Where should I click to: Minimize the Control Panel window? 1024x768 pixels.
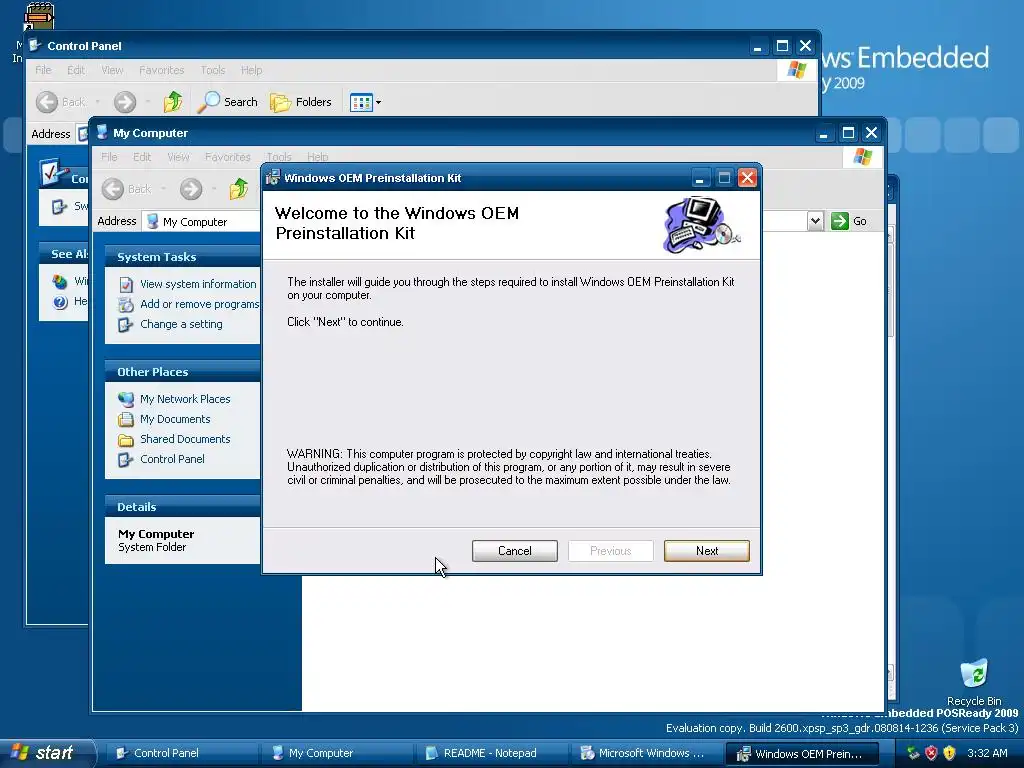pyautogui.click(x=758, y=46)
